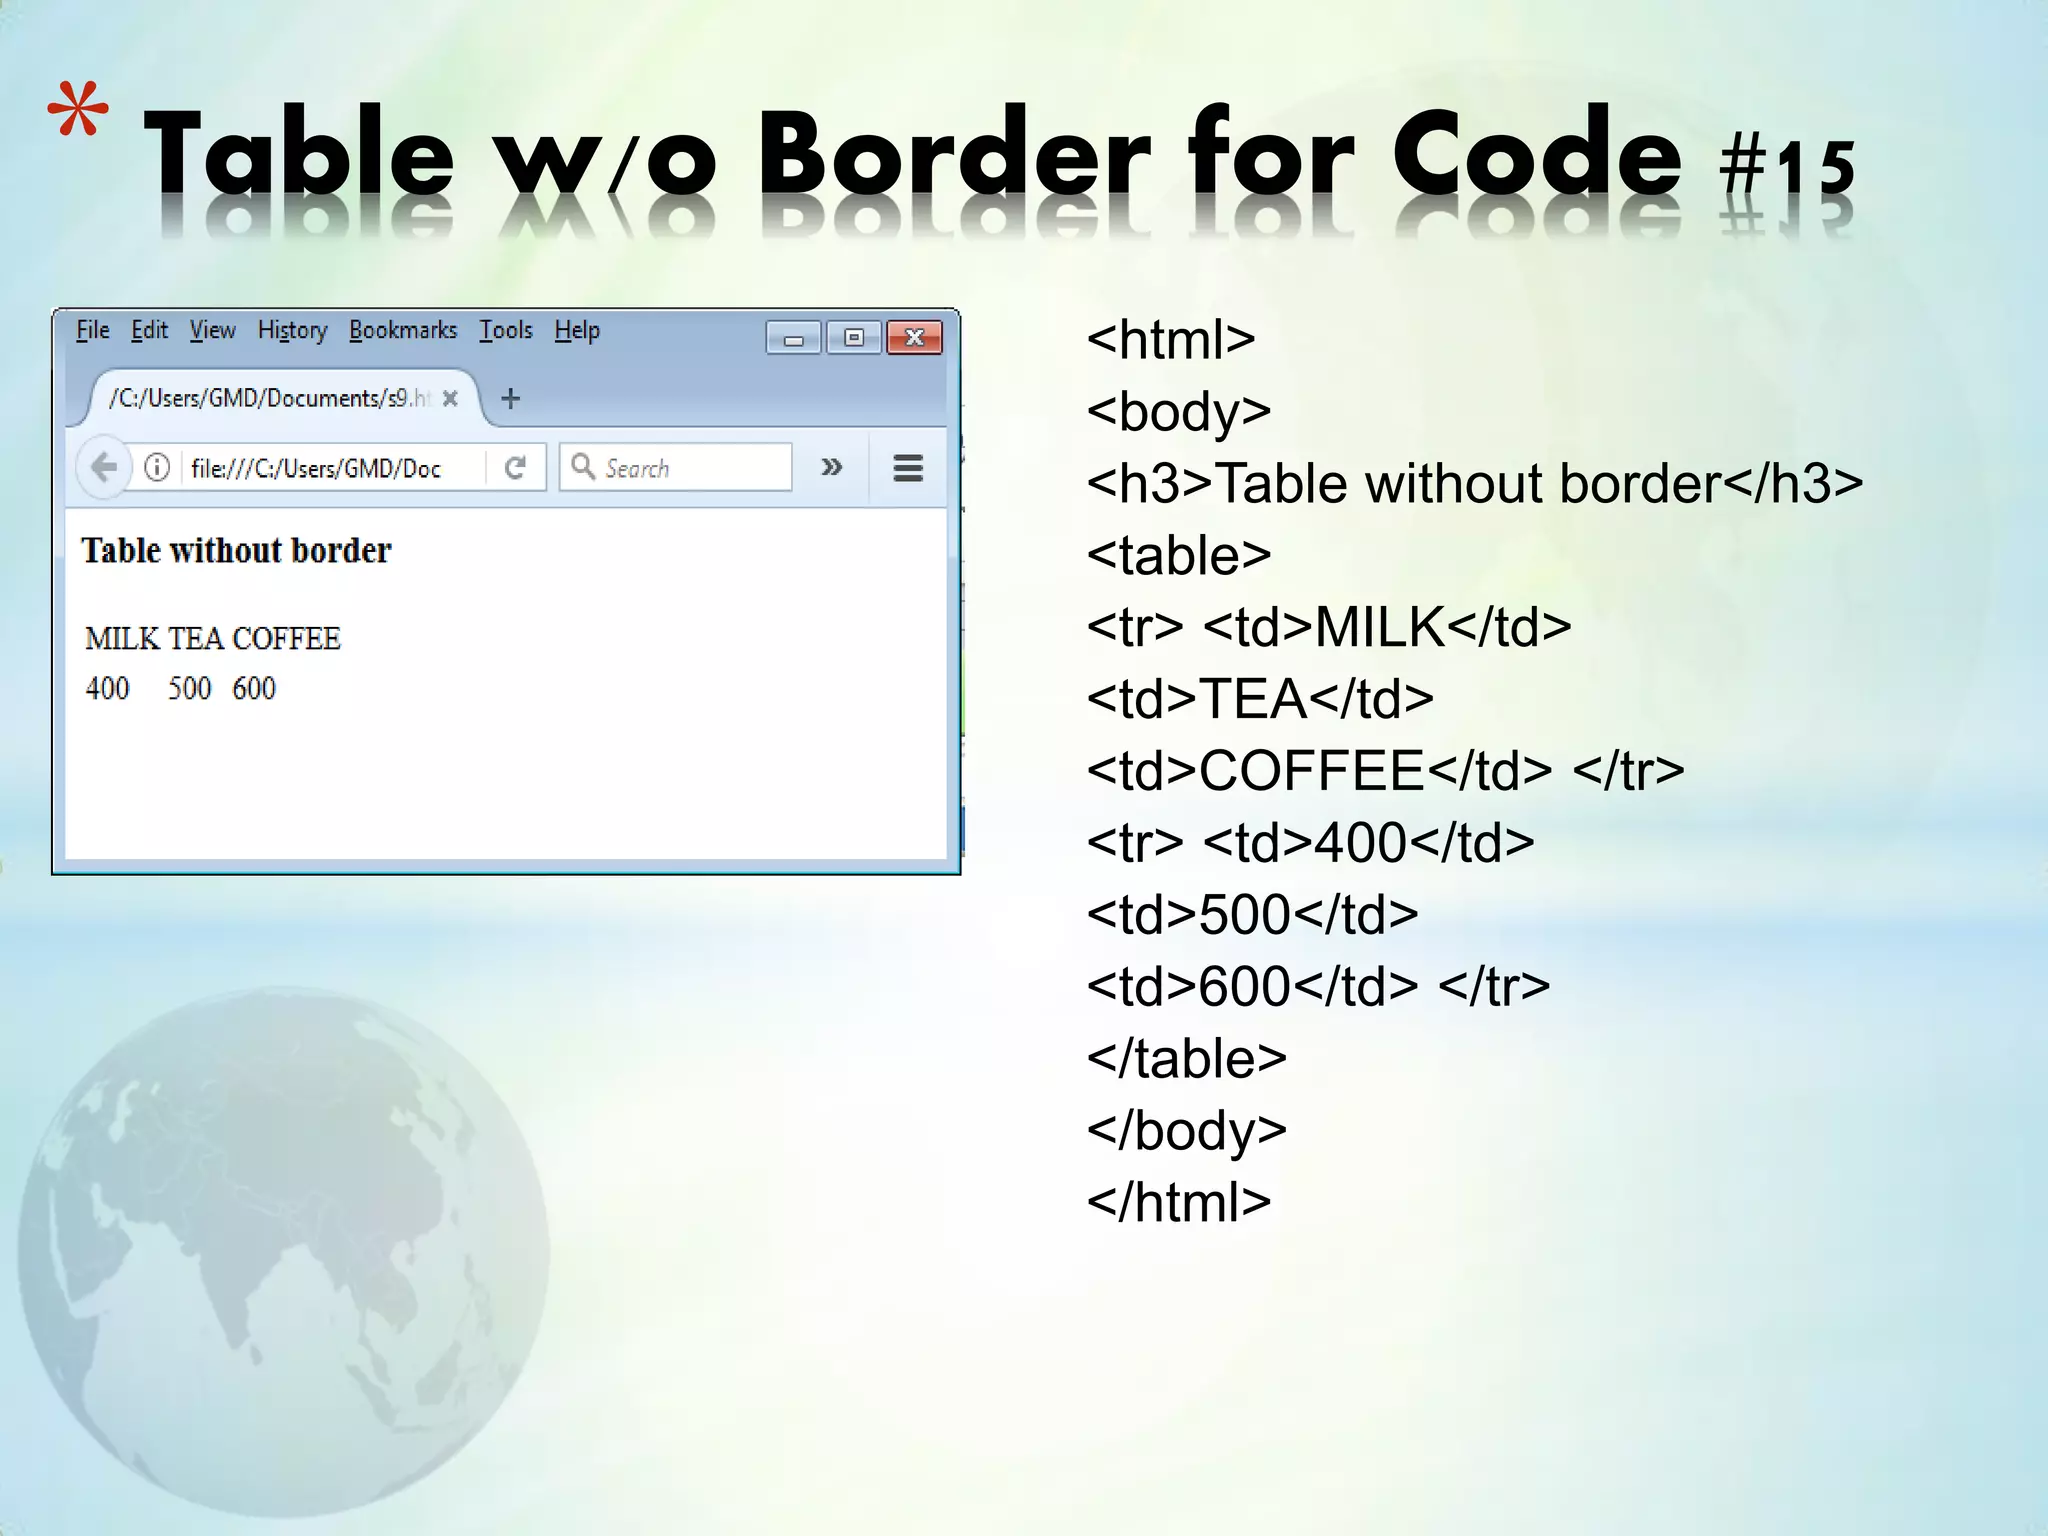Viewport: 2048px width, 1536px height.
Task: Maximize the browser window
Action: tap(854, 338)
